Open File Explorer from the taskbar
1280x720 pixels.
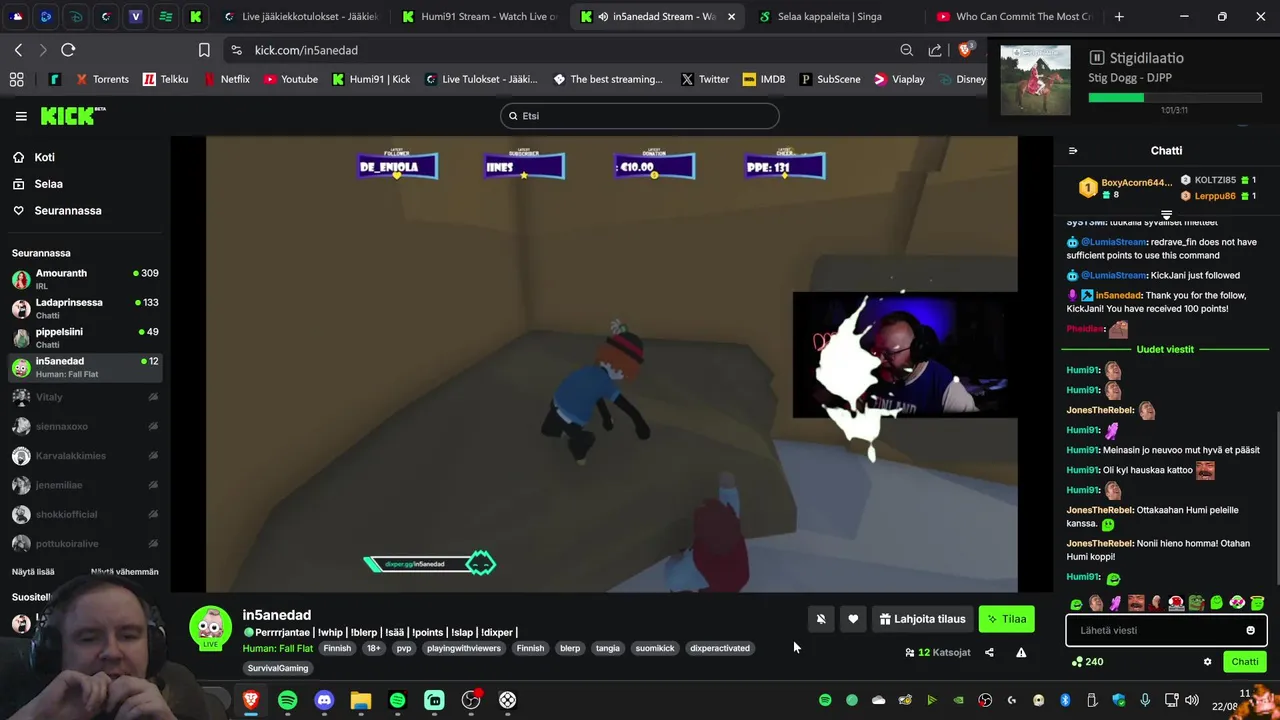(361, 700)
